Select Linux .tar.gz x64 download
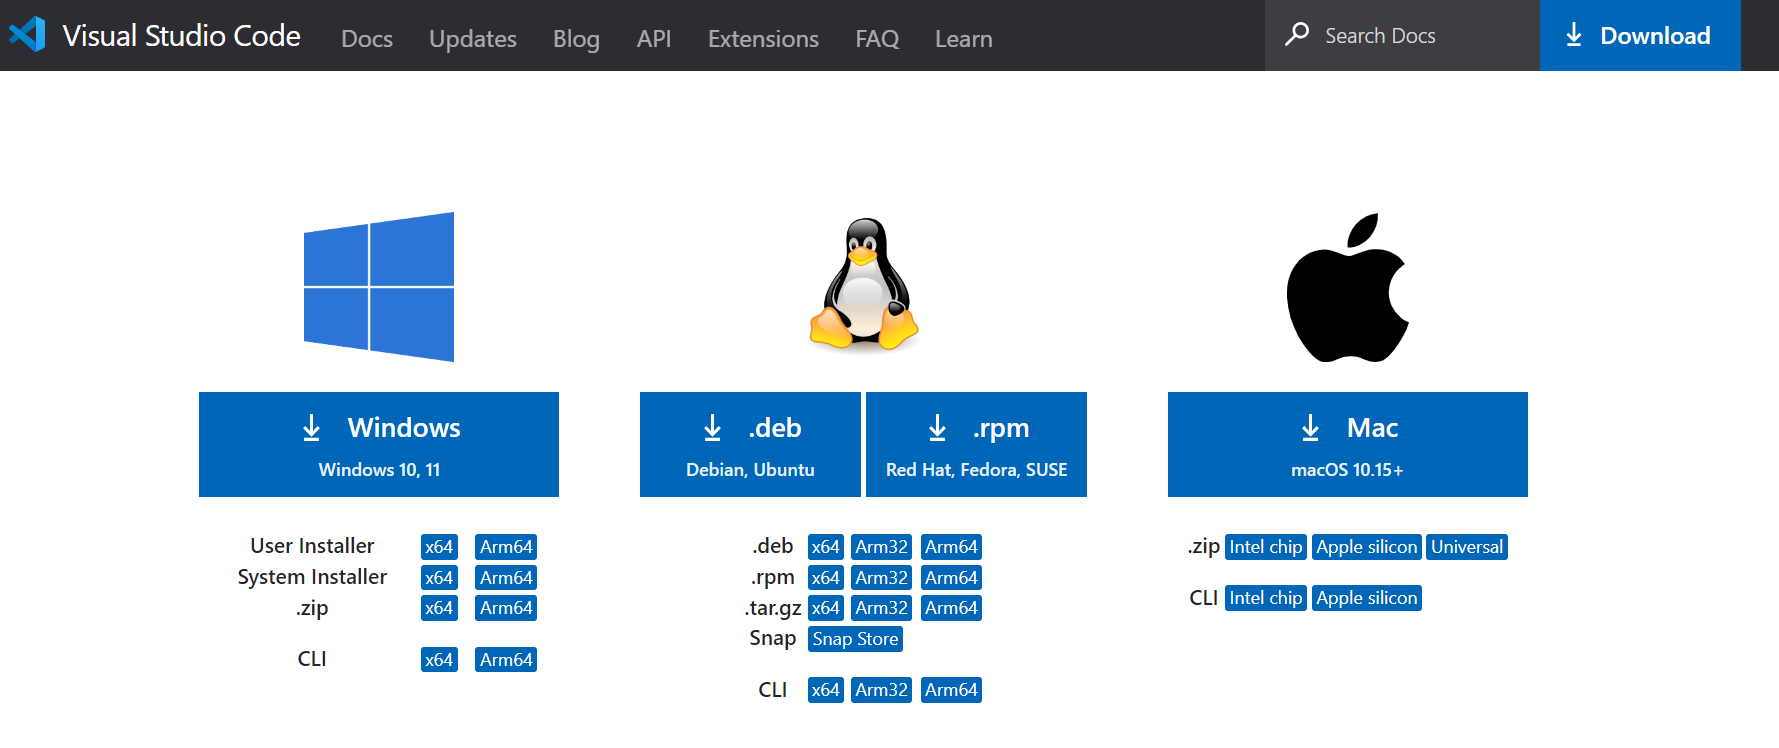Image resolution: width=1779 pixels, height=748 pixels. click(x=826, y=608)
